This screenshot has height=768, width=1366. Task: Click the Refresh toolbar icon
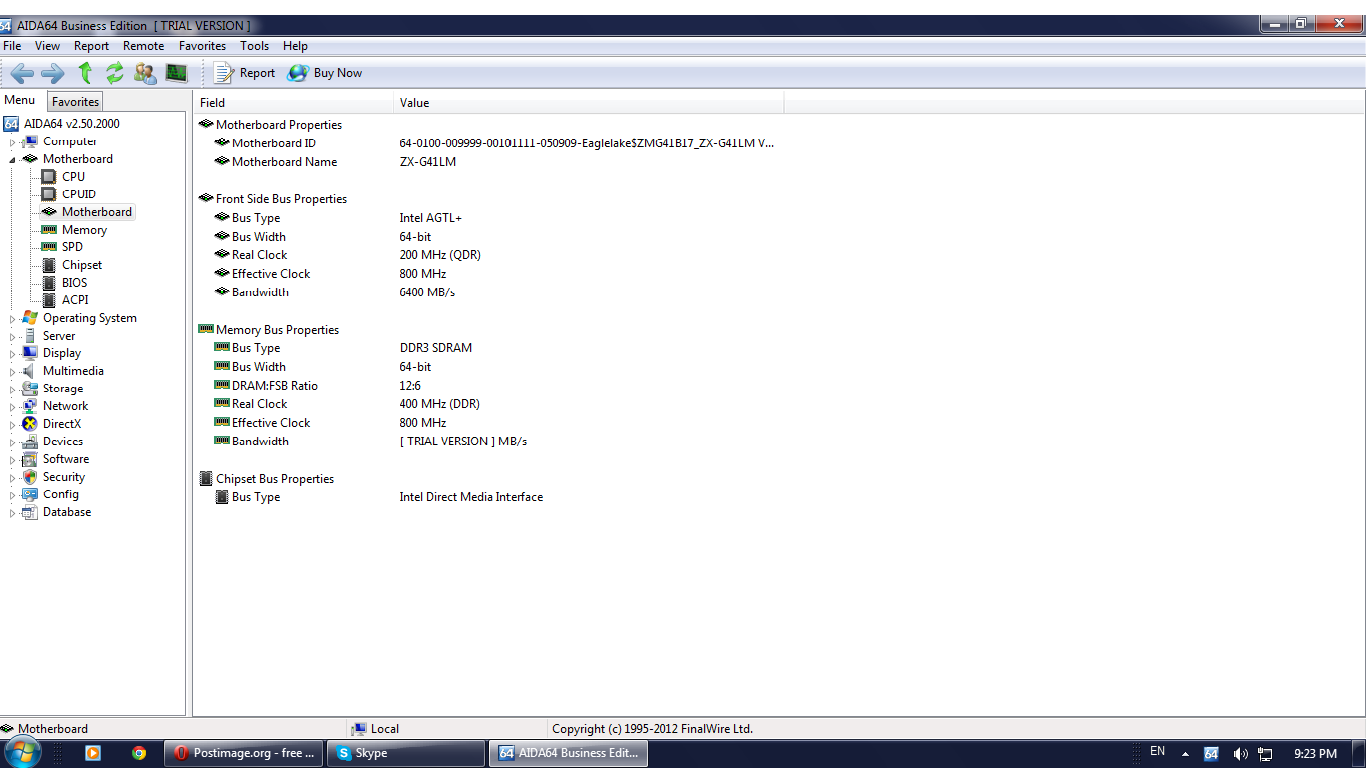115,73
